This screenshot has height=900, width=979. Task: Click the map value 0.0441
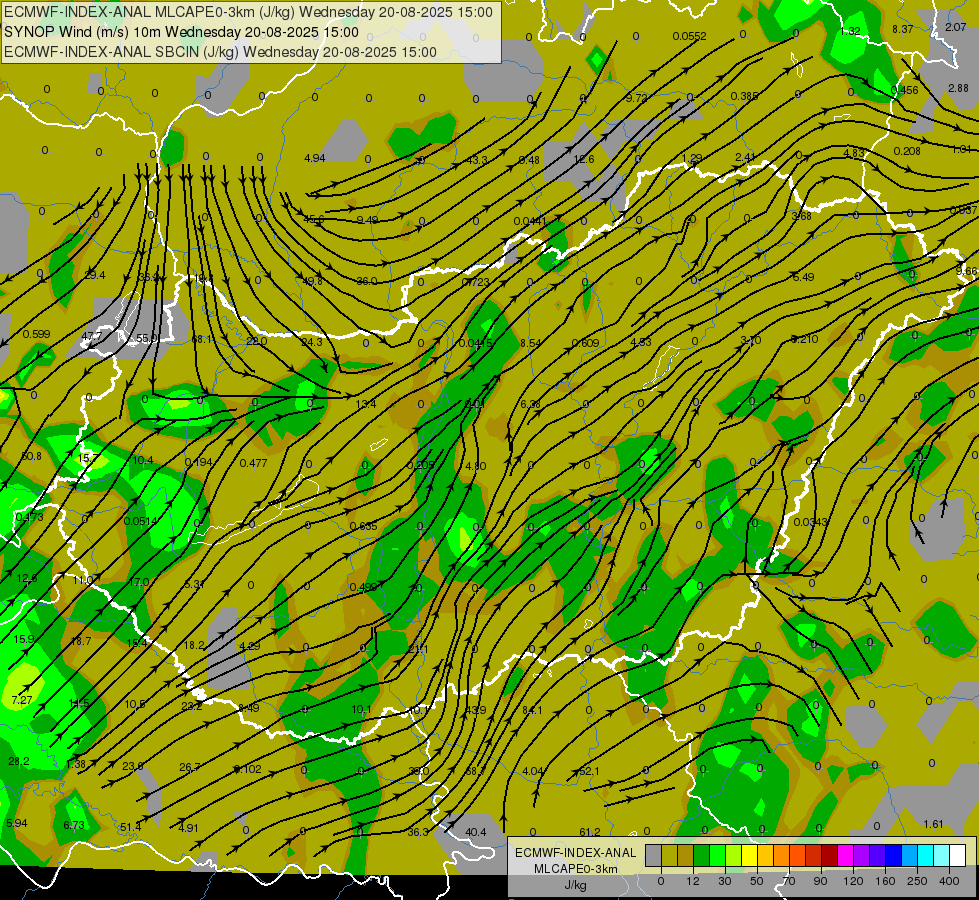point(530,221)
